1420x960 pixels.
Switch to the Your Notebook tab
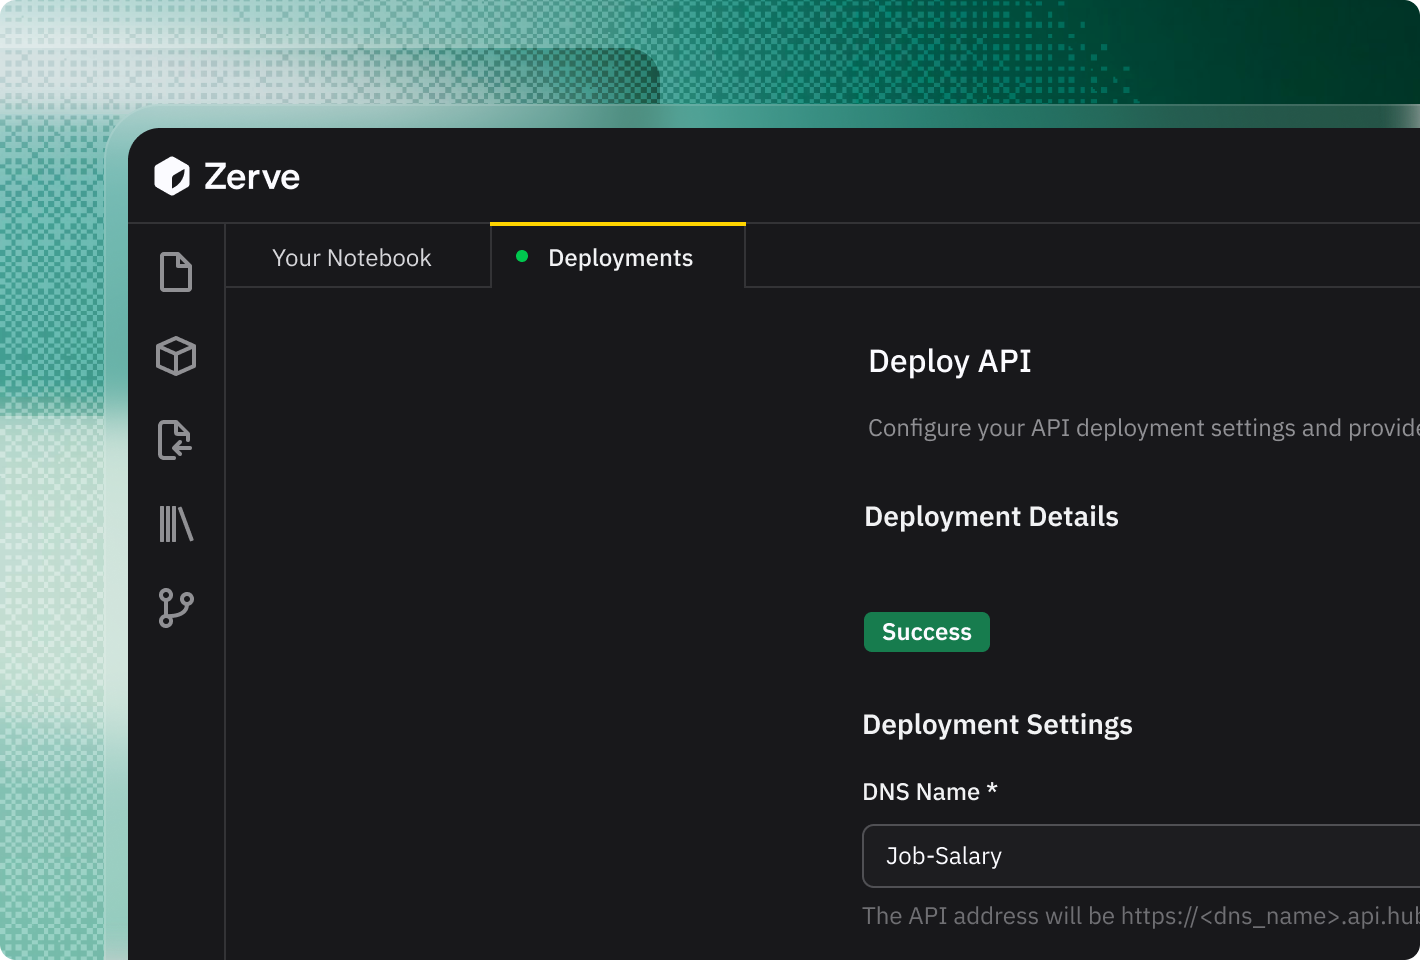coord(351,258)
